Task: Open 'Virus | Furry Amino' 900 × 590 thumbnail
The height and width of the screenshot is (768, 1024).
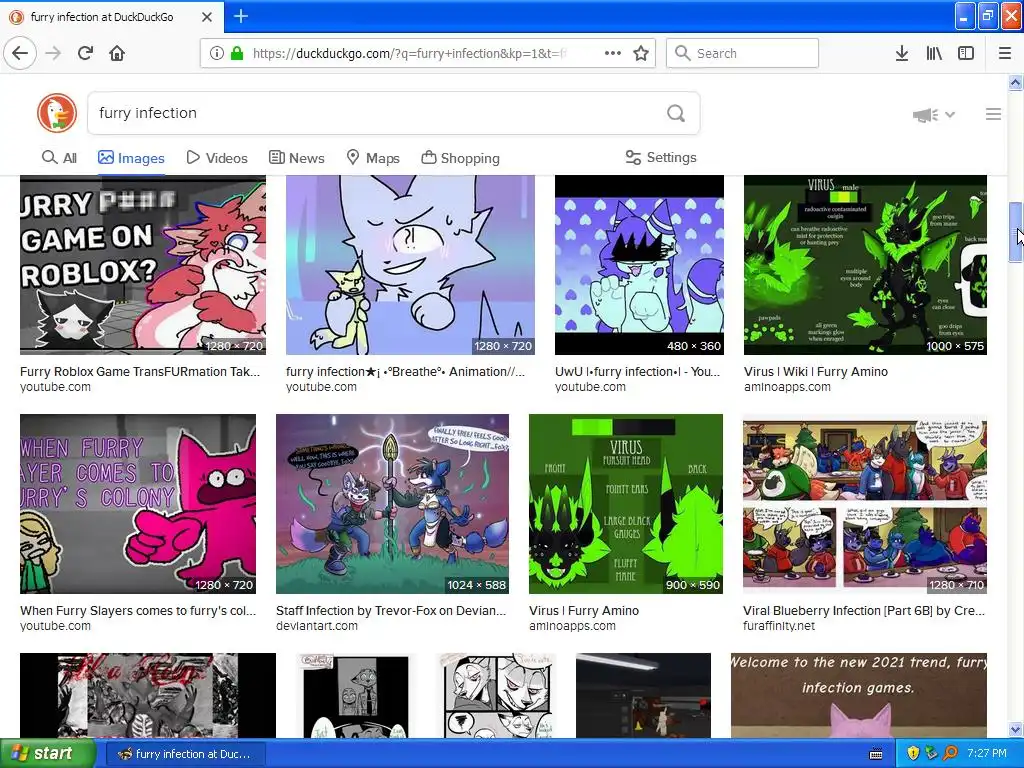Action: 626,504
